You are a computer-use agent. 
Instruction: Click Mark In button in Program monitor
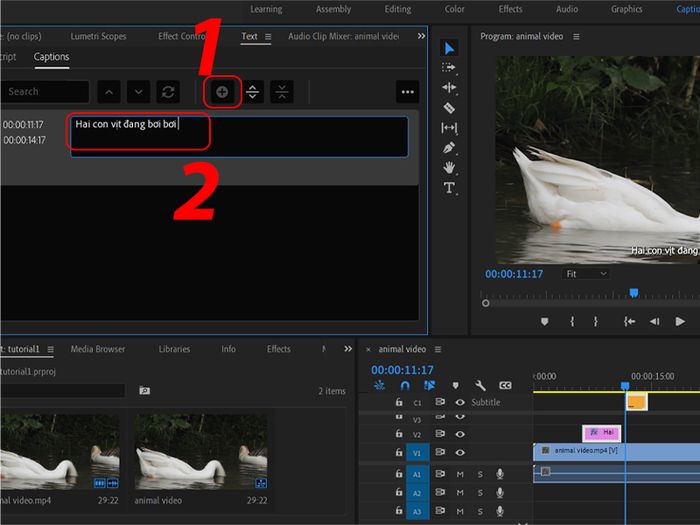pos(572,321)
